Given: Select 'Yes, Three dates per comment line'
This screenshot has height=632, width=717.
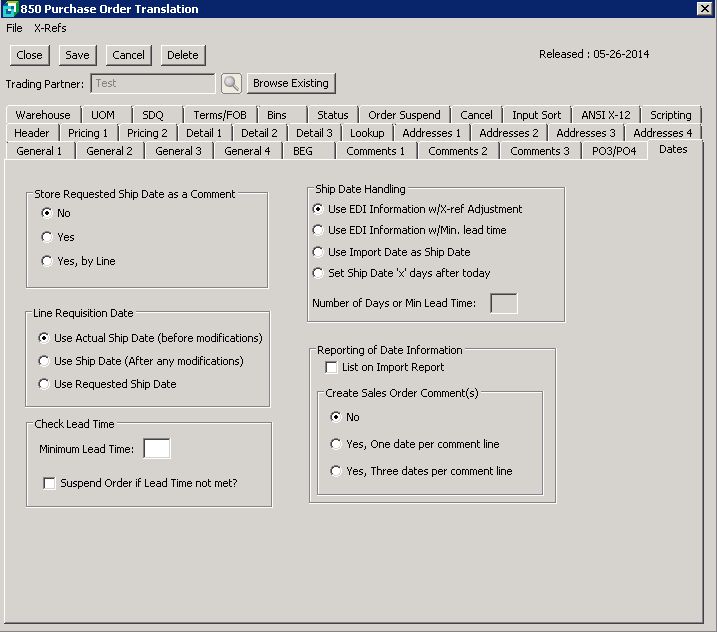Looking at the screenshot, I should (x=335, y=471).
